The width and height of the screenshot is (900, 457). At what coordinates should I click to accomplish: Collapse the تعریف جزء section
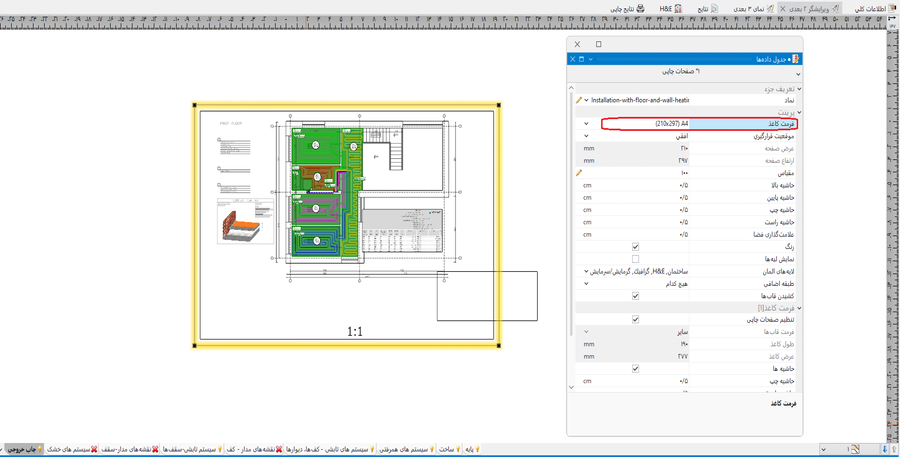[798, 89]
